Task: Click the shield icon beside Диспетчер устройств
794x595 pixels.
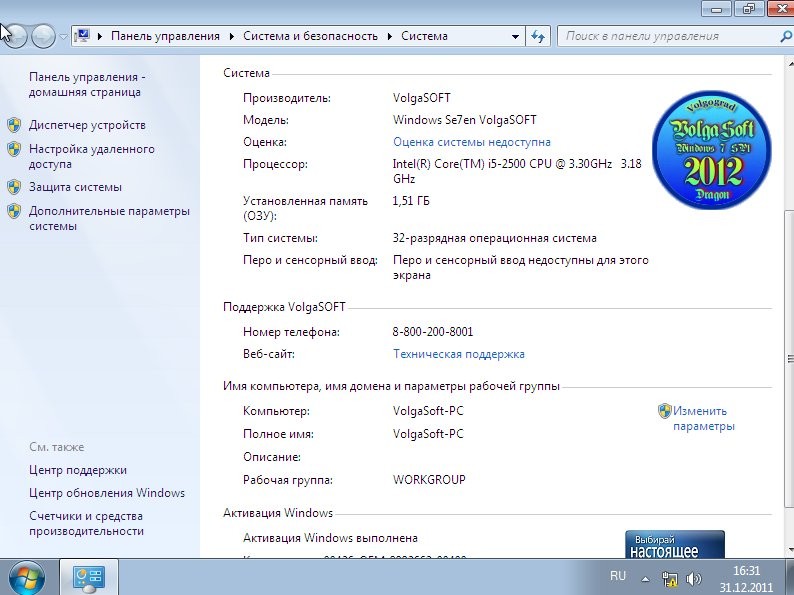Action: coord(14,125)
